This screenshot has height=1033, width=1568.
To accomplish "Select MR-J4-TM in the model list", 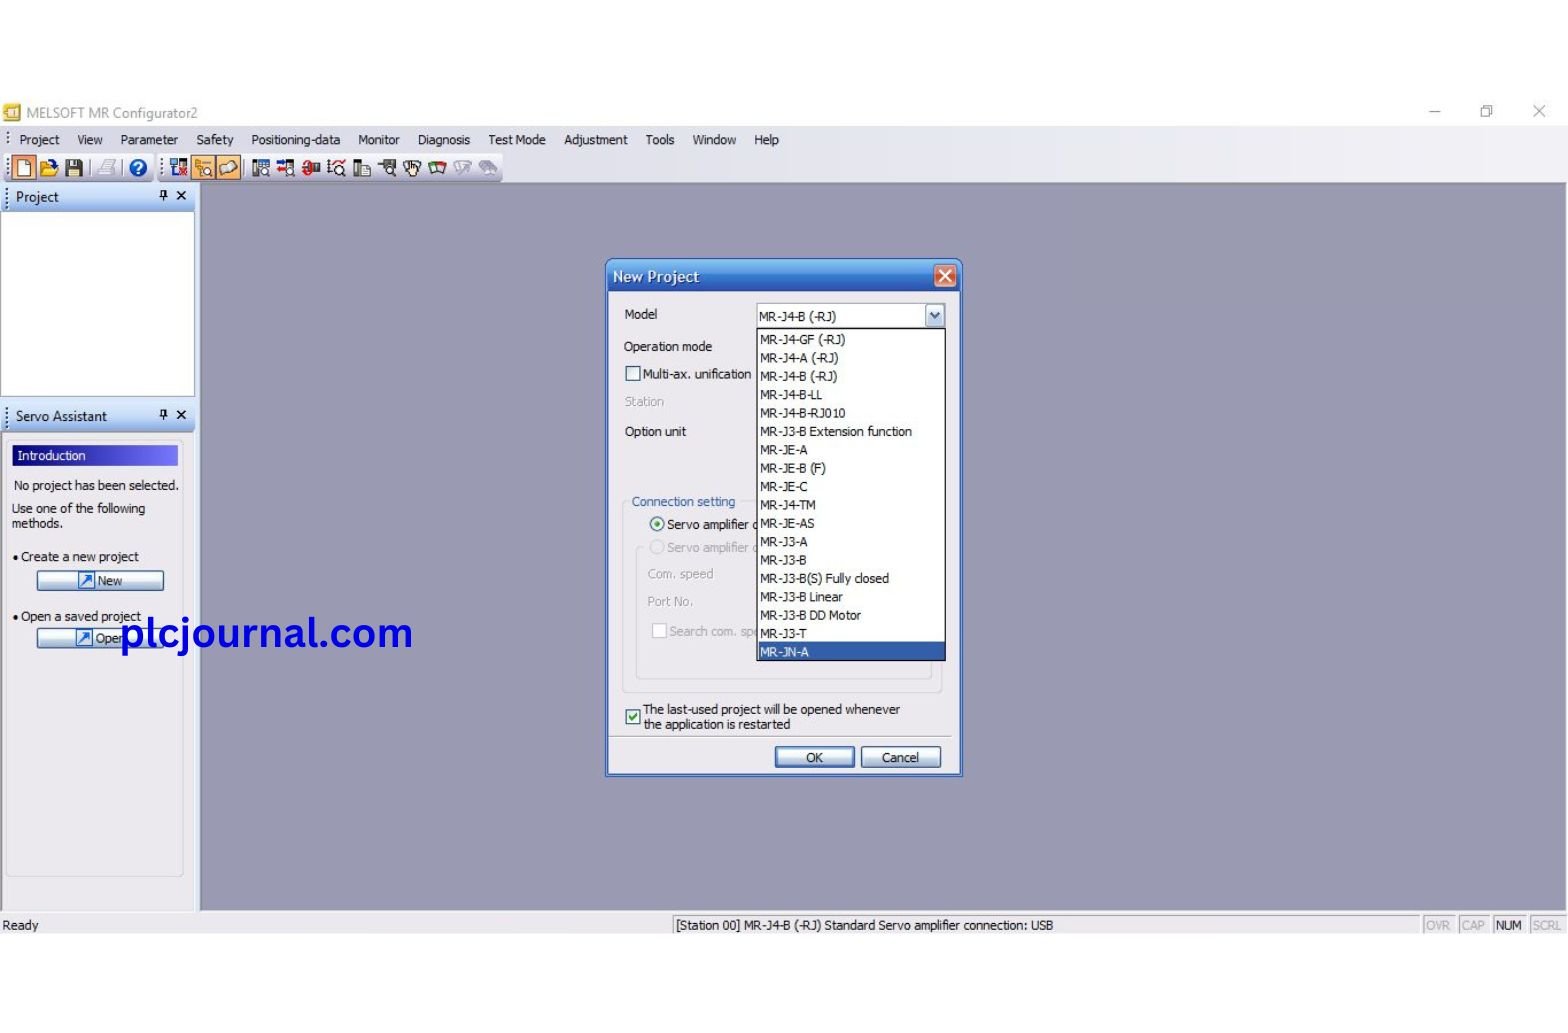I will pos(851,505).
